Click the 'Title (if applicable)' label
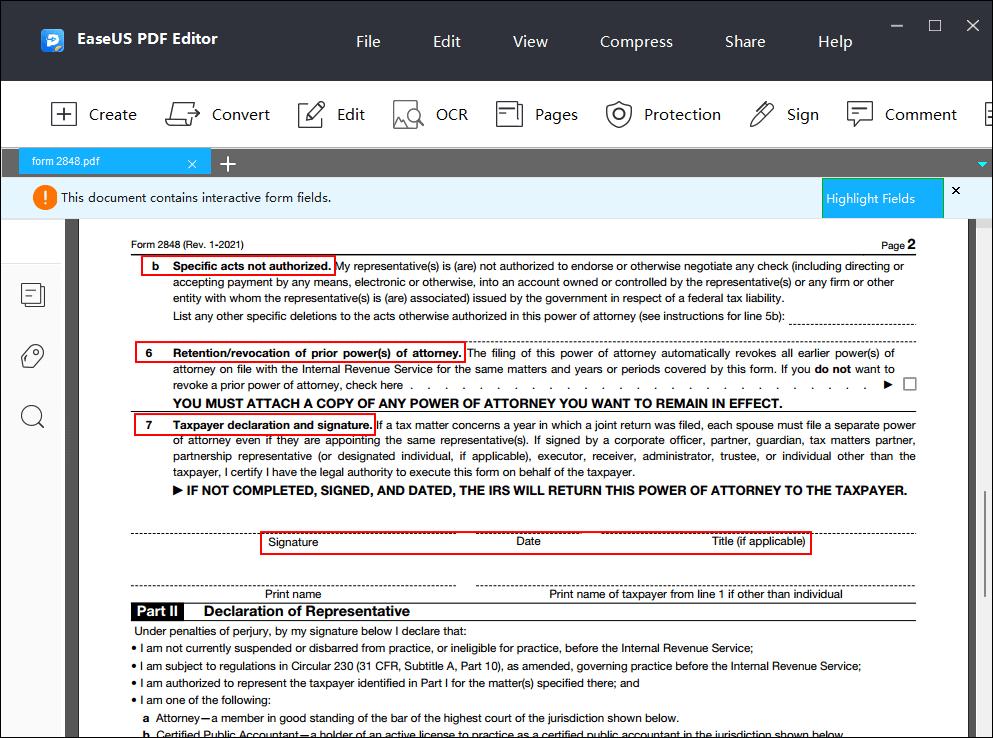 (759, 541)
